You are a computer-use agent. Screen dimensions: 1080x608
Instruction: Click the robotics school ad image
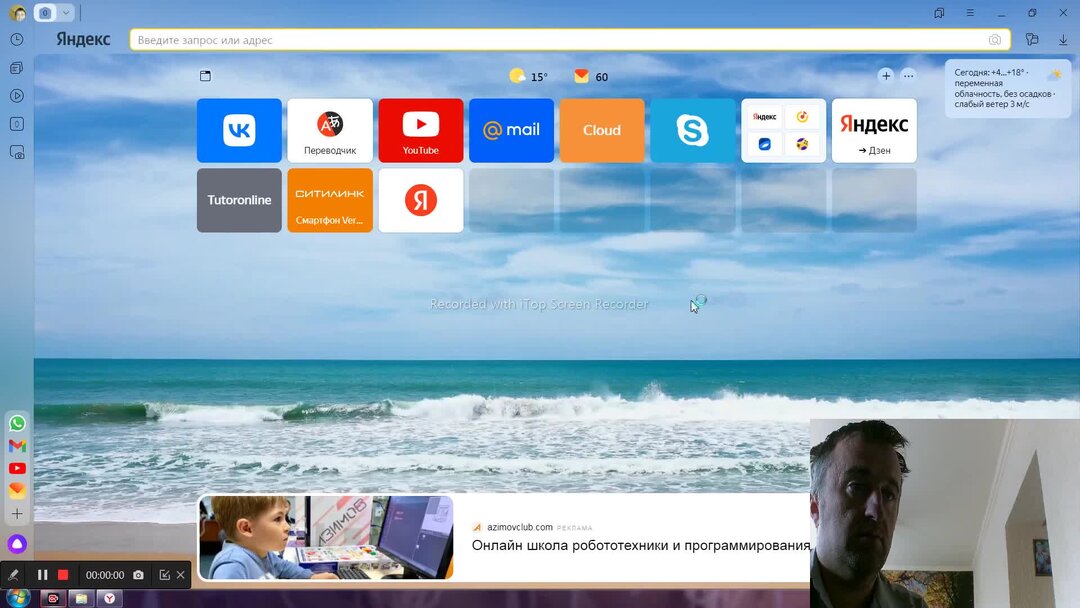point(326,538)
